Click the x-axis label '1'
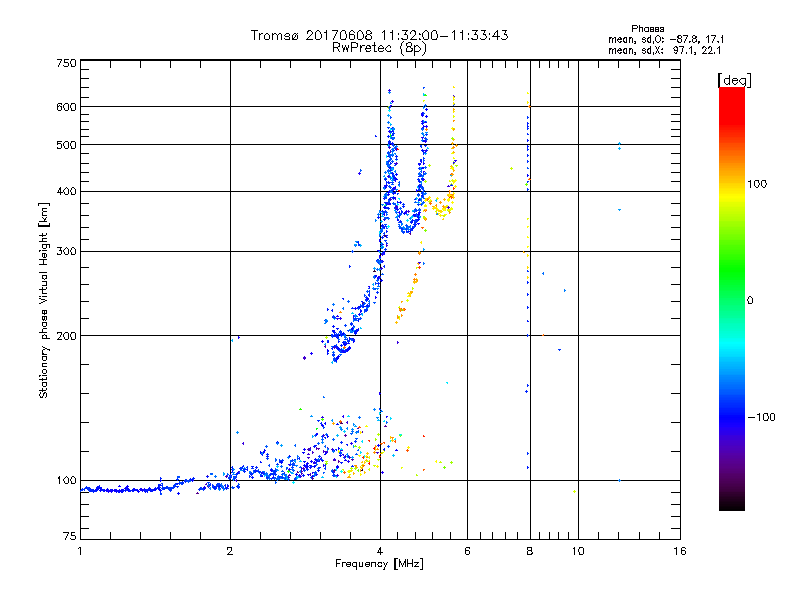800x600 pixels. coord(80,551)
